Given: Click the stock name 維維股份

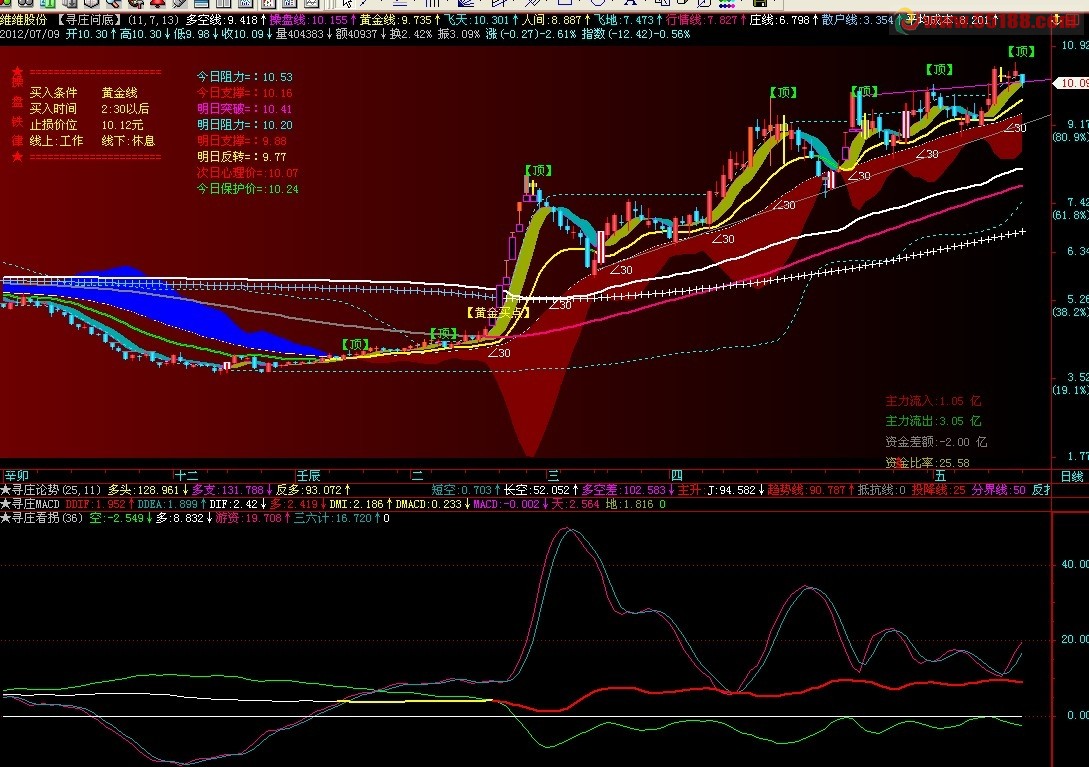Looking at the screenshot, I should click(24, 20).
